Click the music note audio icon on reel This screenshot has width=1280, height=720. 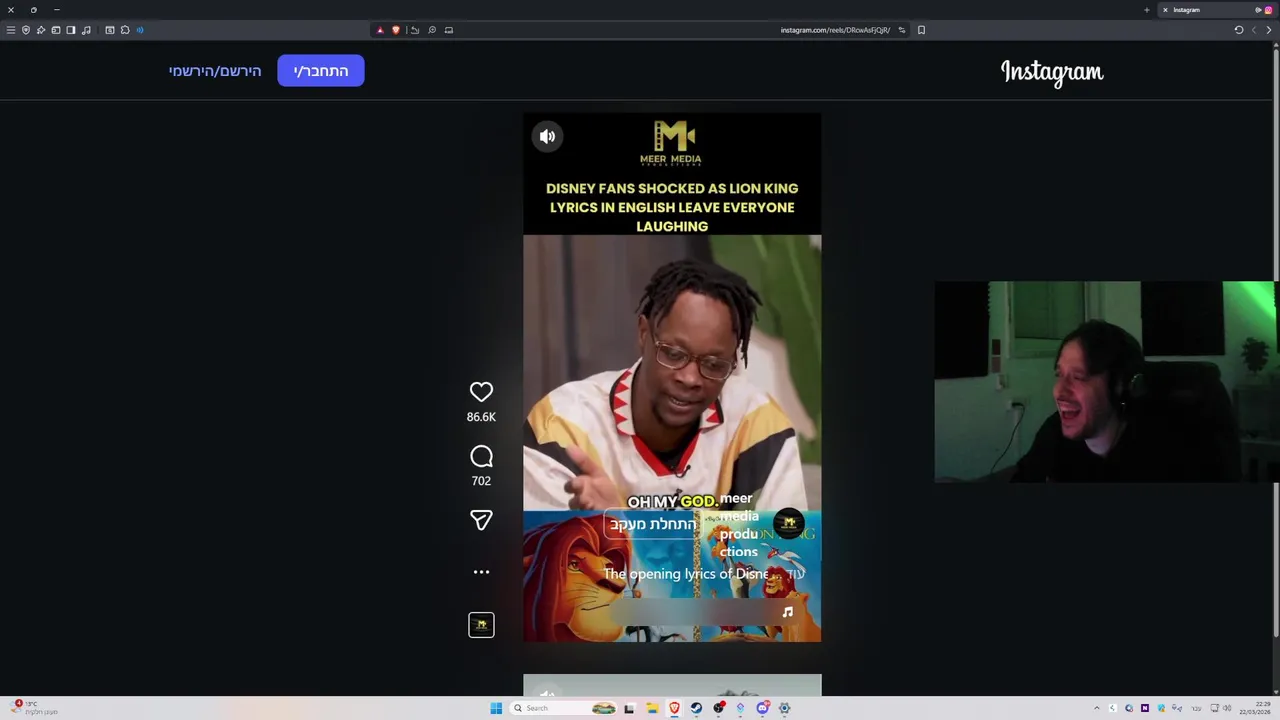[788, 612]
